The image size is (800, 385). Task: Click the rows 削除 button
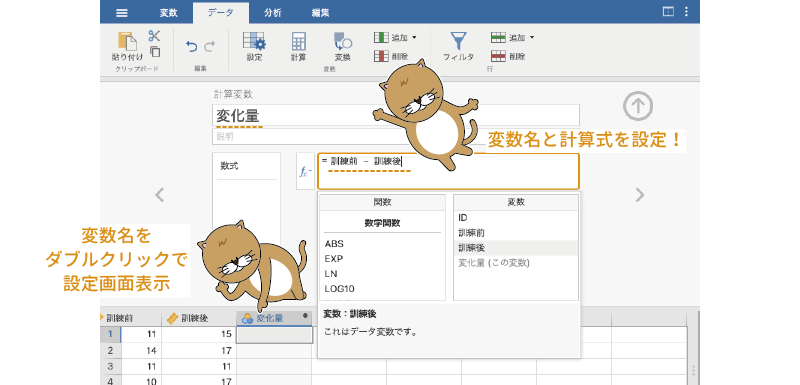click(509, 56)
